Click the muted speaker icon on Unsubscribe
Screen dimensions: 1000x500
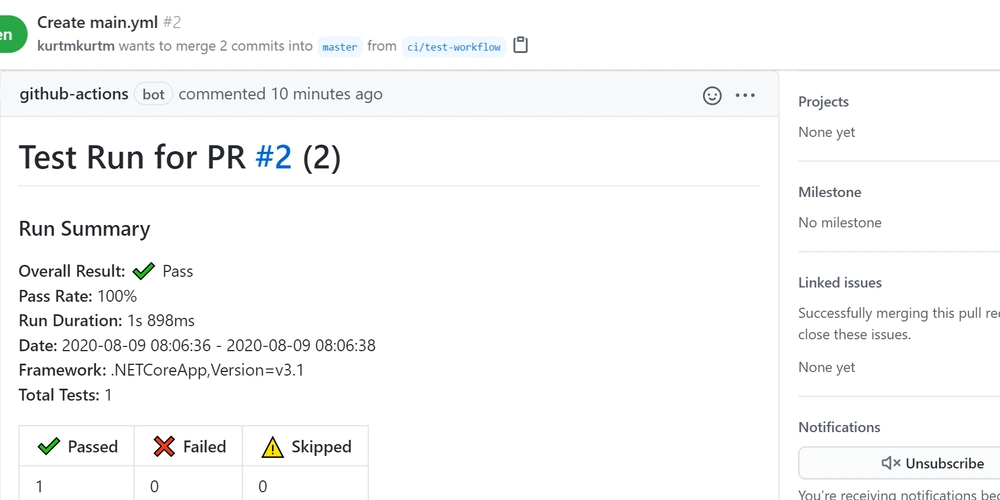pyautogui.click(x=891, y=463)
